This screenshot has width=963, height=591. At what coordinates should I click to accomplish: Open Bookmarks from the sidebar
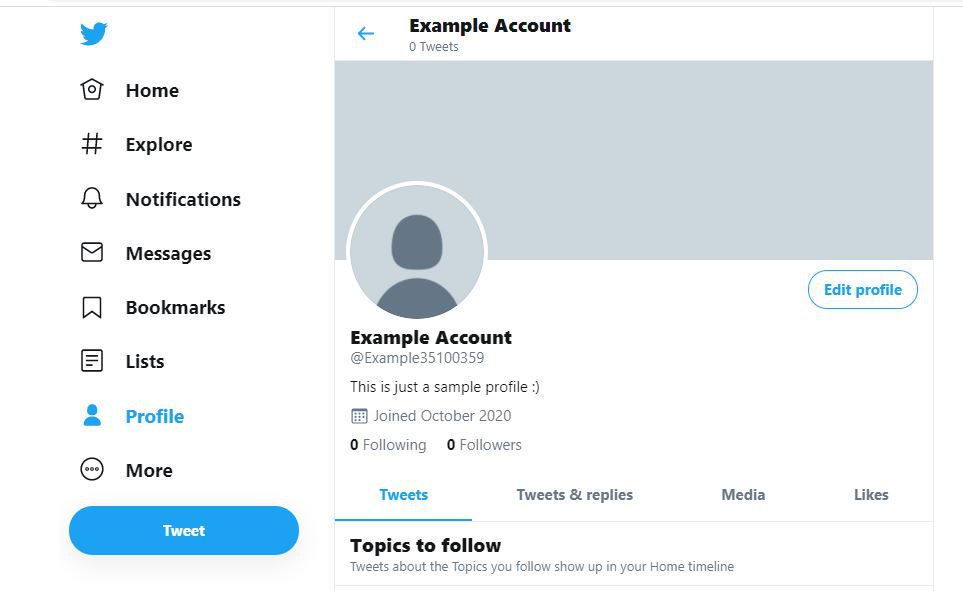click(x=92, y=307)
